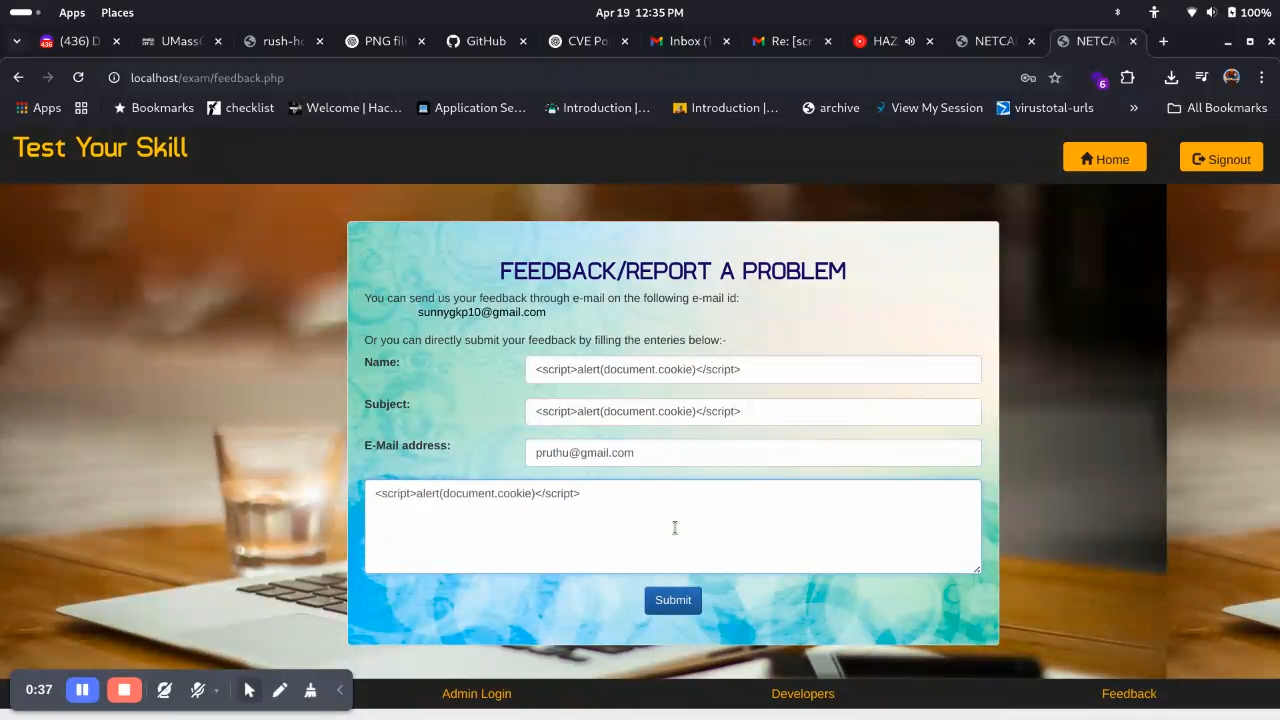This screenshot has height=720, width=1280.
Task: Open the media controls icon in toolbar
Action: [x=1202, y=77]
